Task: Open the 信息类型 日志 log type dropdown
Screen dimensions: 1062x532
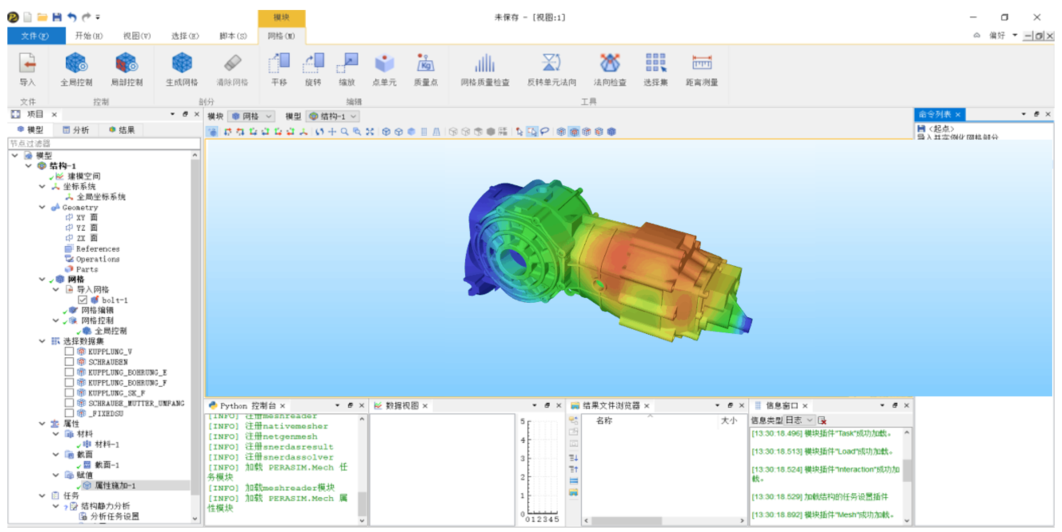Action: click(x=799, y=421)
